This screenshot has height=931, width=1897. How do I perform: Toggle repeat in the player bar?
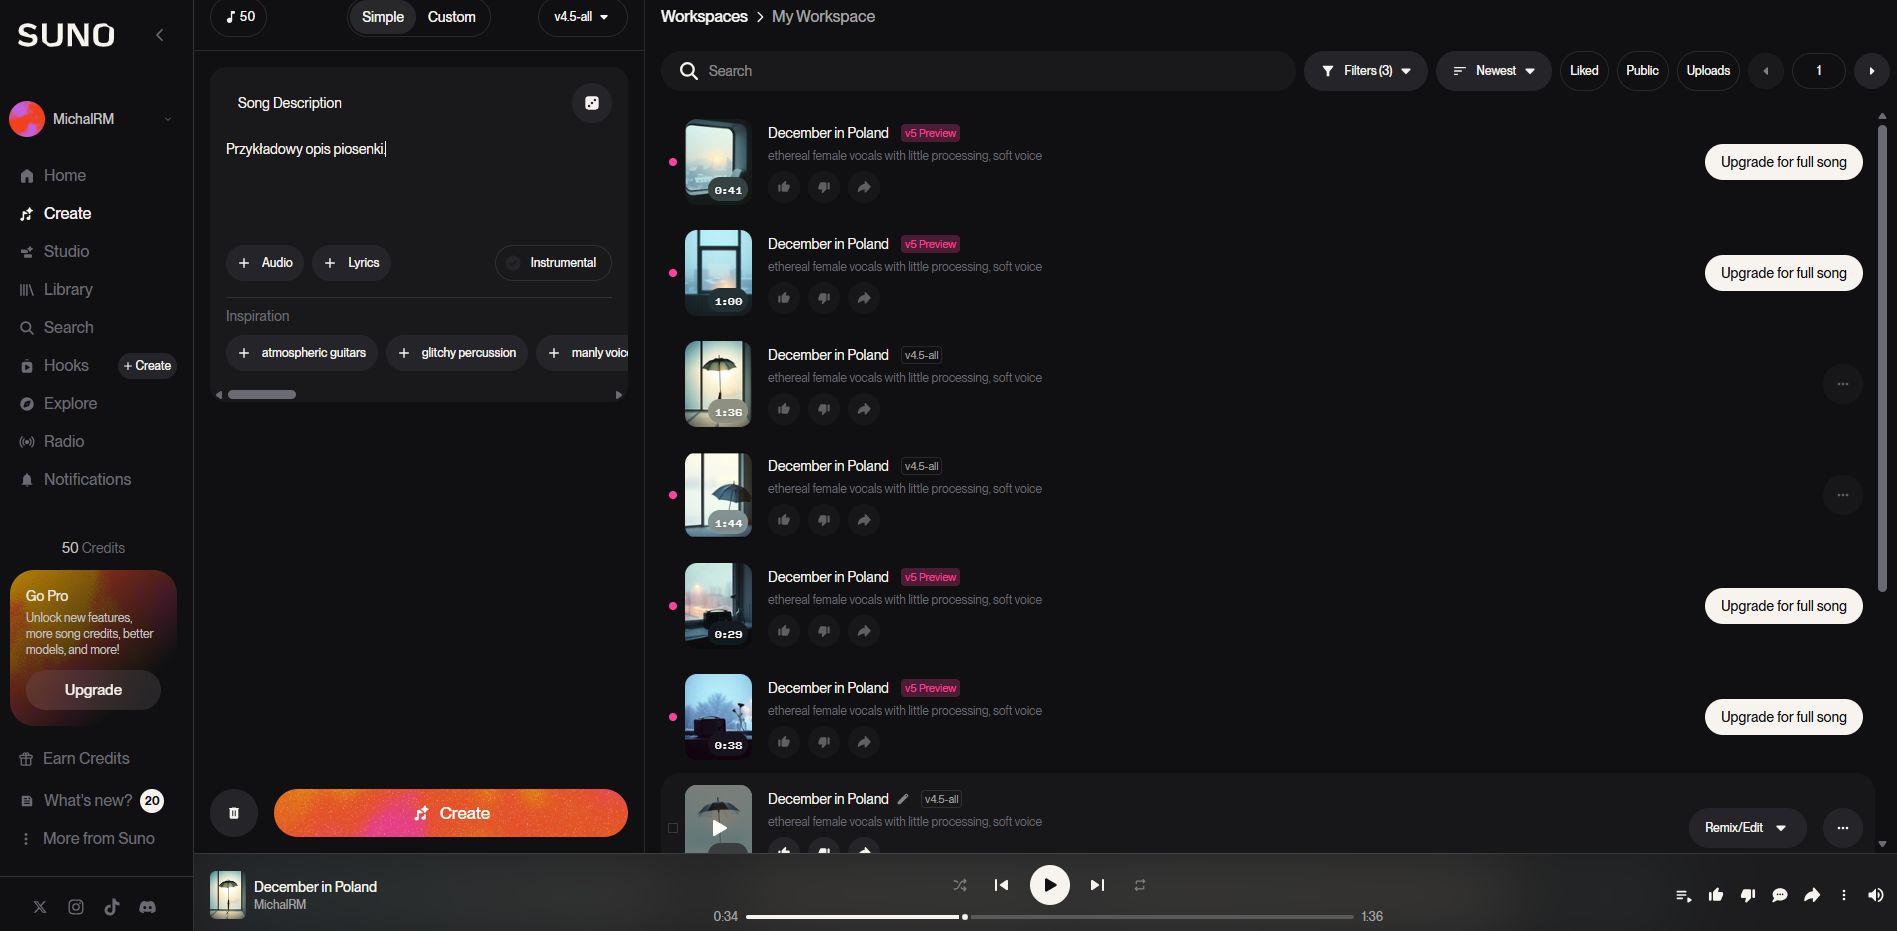tap(1140, 885)
